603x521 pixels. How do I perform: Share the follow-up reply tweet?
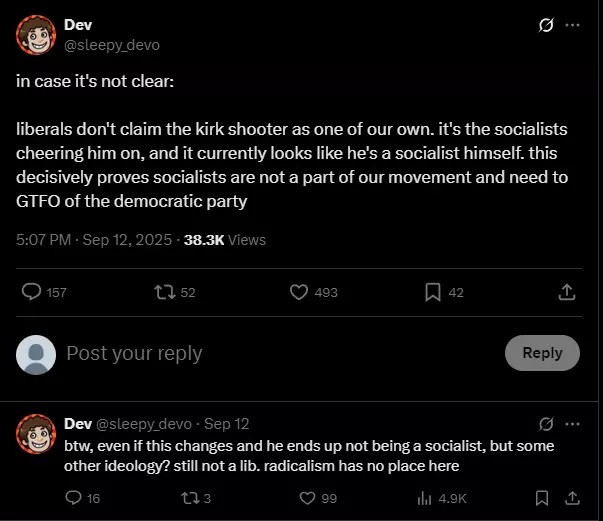pyautogui.click(x=572, y=498)
